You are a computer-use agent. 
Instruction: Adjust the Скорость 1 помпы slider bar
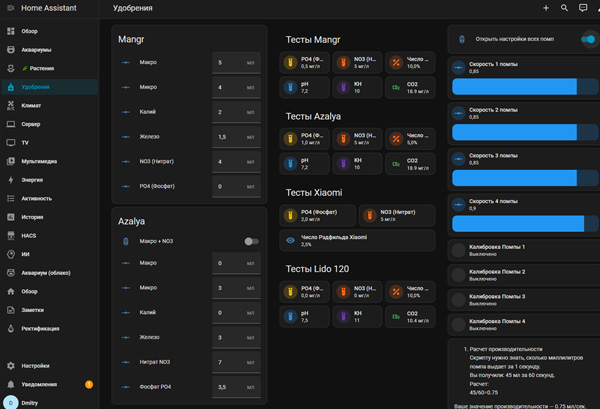click(525, 86)
